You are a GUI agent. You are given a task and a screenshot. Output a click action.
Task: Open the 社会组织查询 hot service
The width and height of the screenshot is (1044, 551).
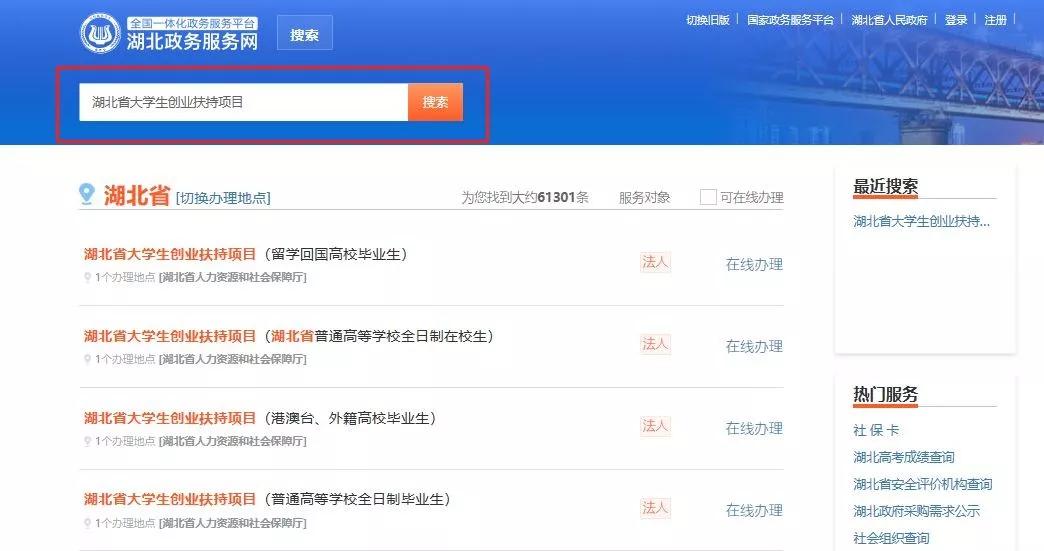[x=891, y=538]
